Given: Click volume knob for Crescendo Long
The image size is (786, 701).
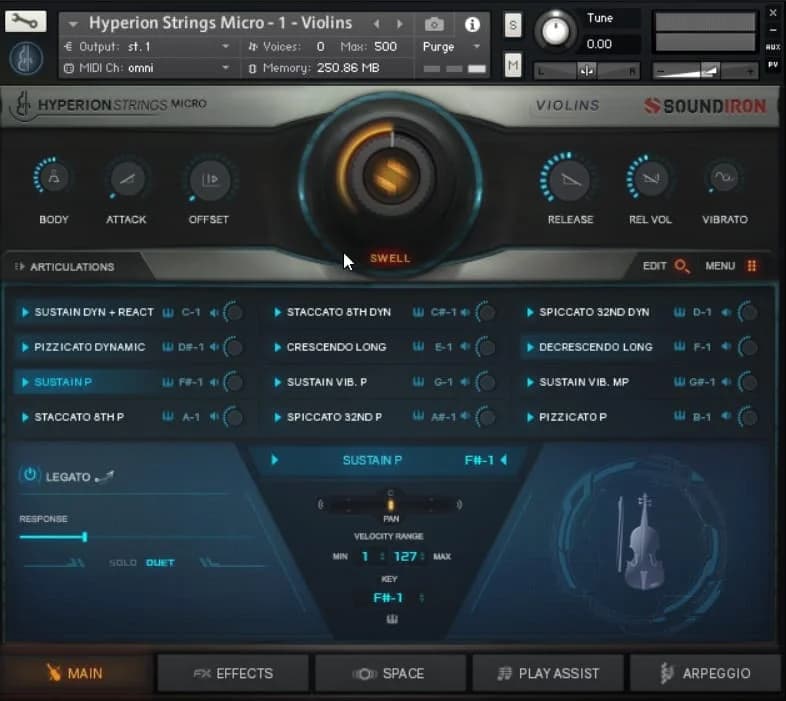Looking at the screenshot, I should pos(485,347).
